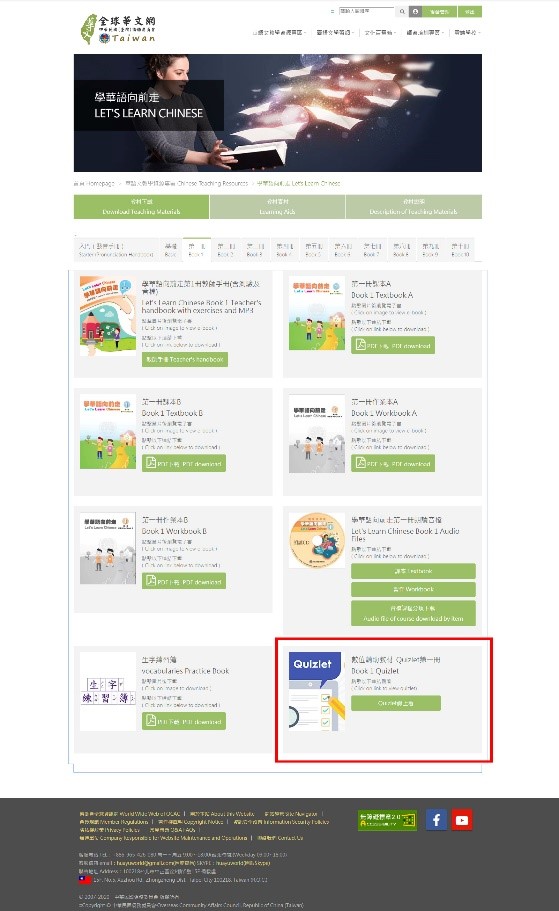Click the Quizlet cover image
The image size is (559, 911).
tap(317, 691)
